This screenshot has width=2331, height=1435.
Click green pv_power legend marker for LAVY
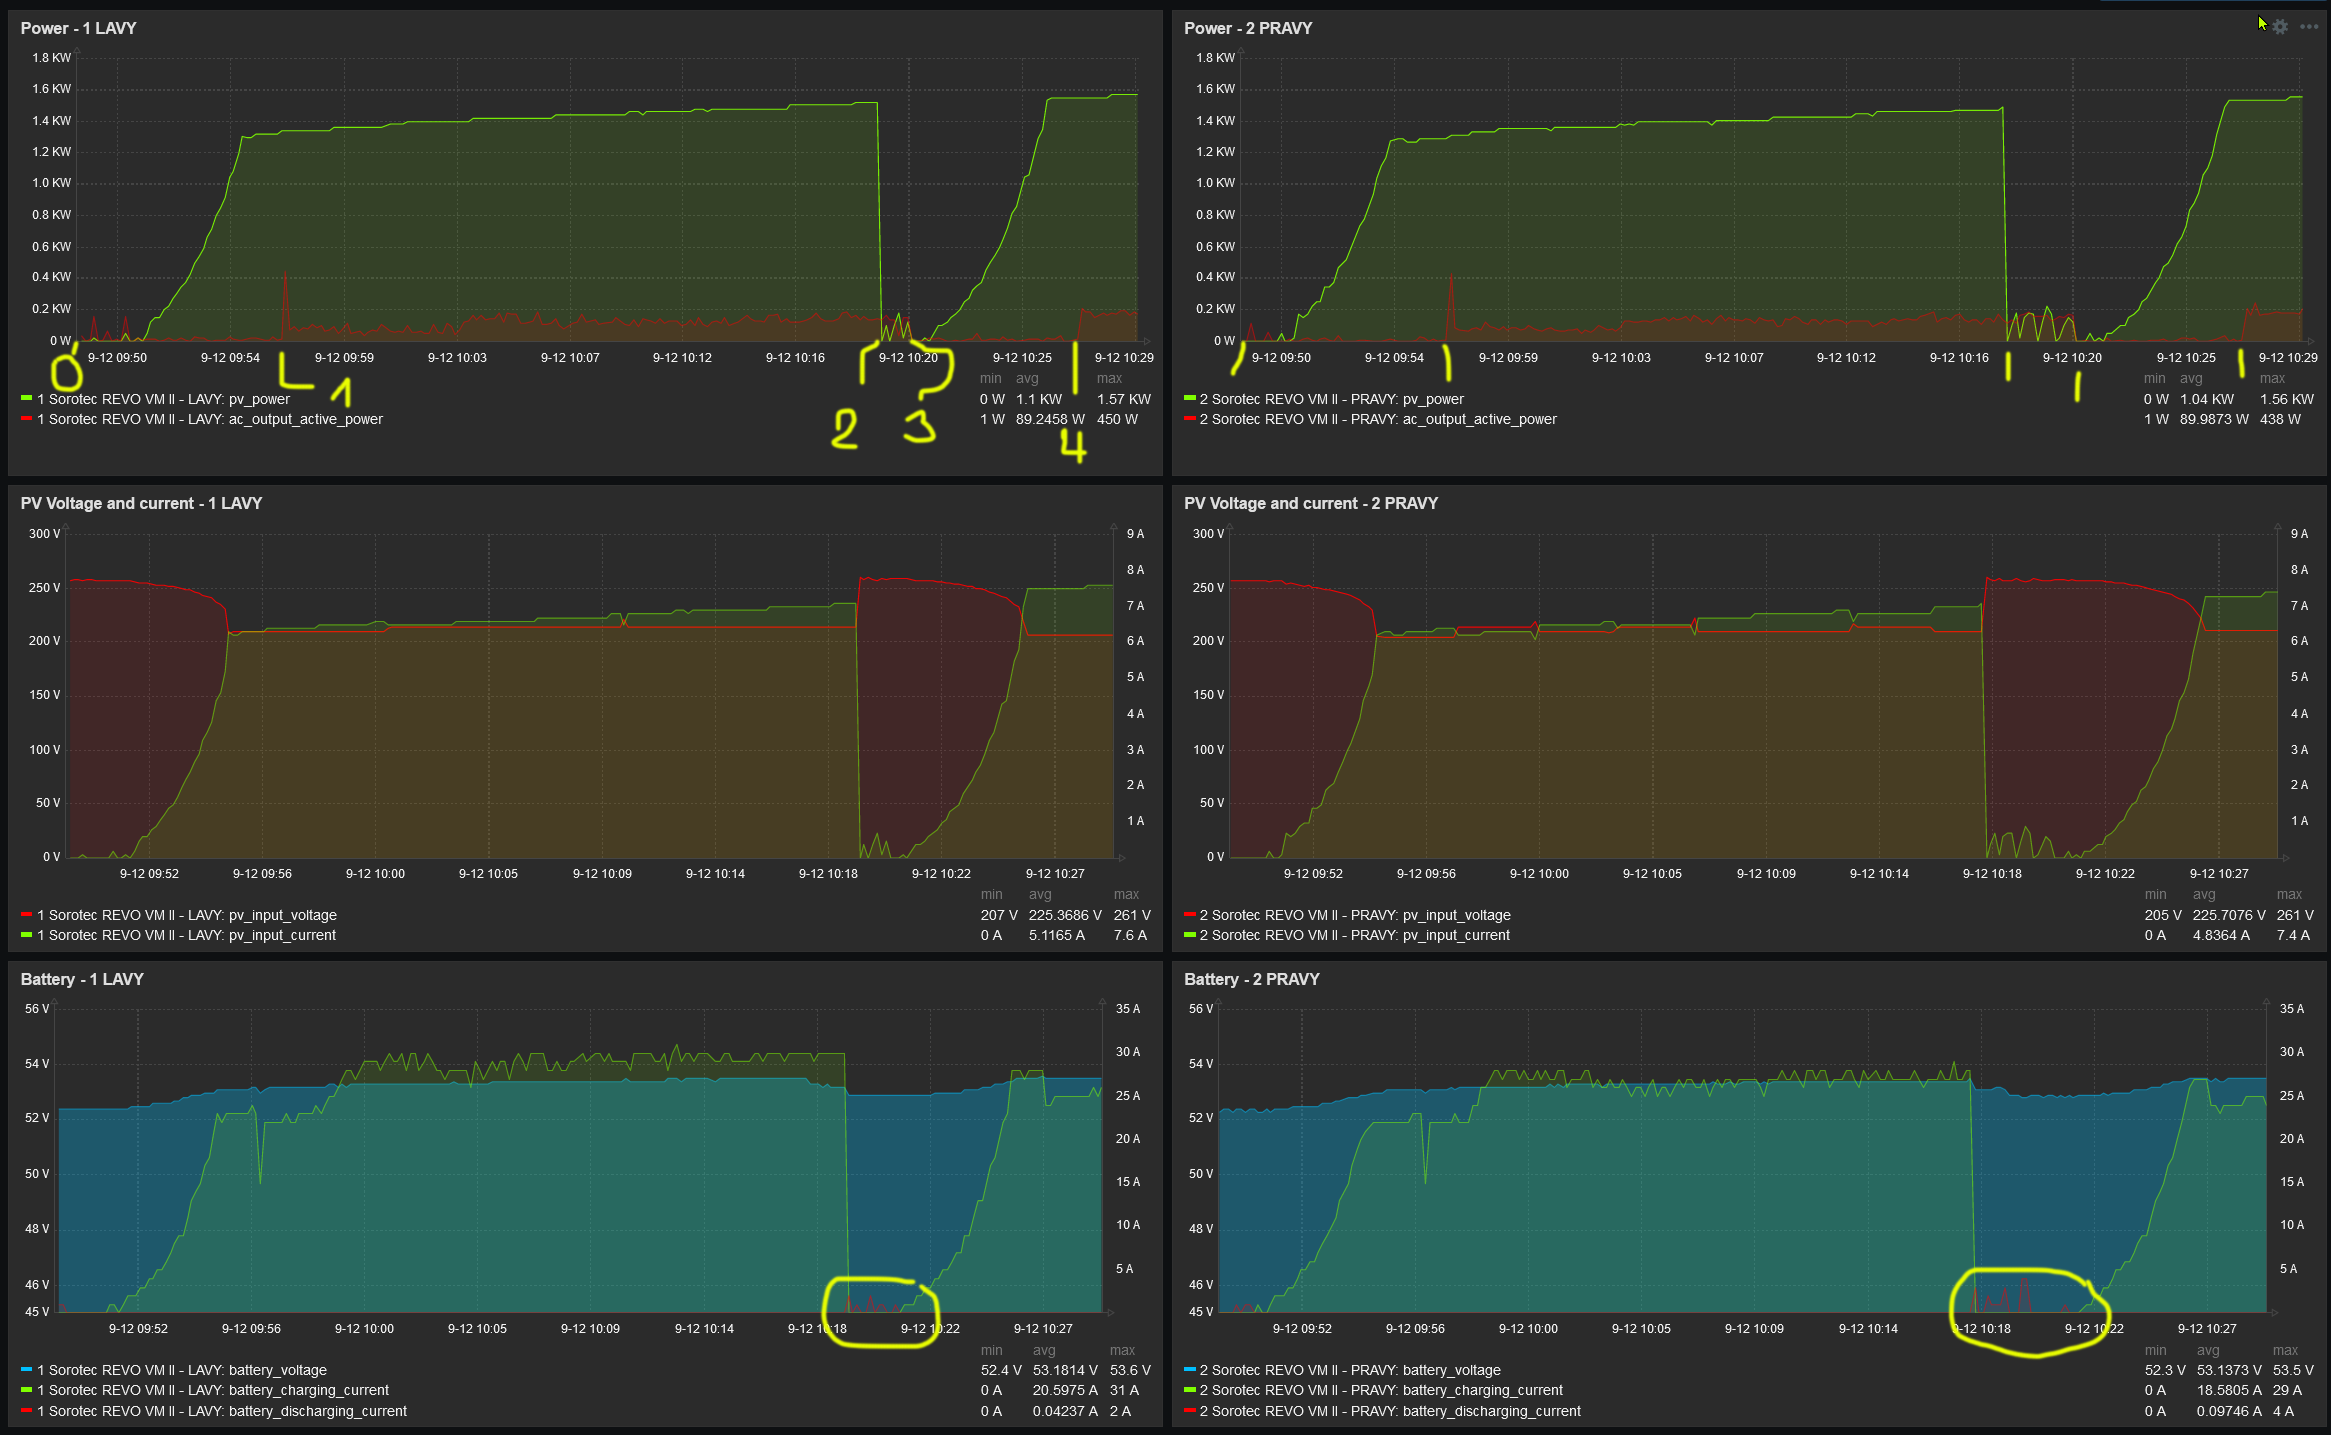click(x=26, y=399)
